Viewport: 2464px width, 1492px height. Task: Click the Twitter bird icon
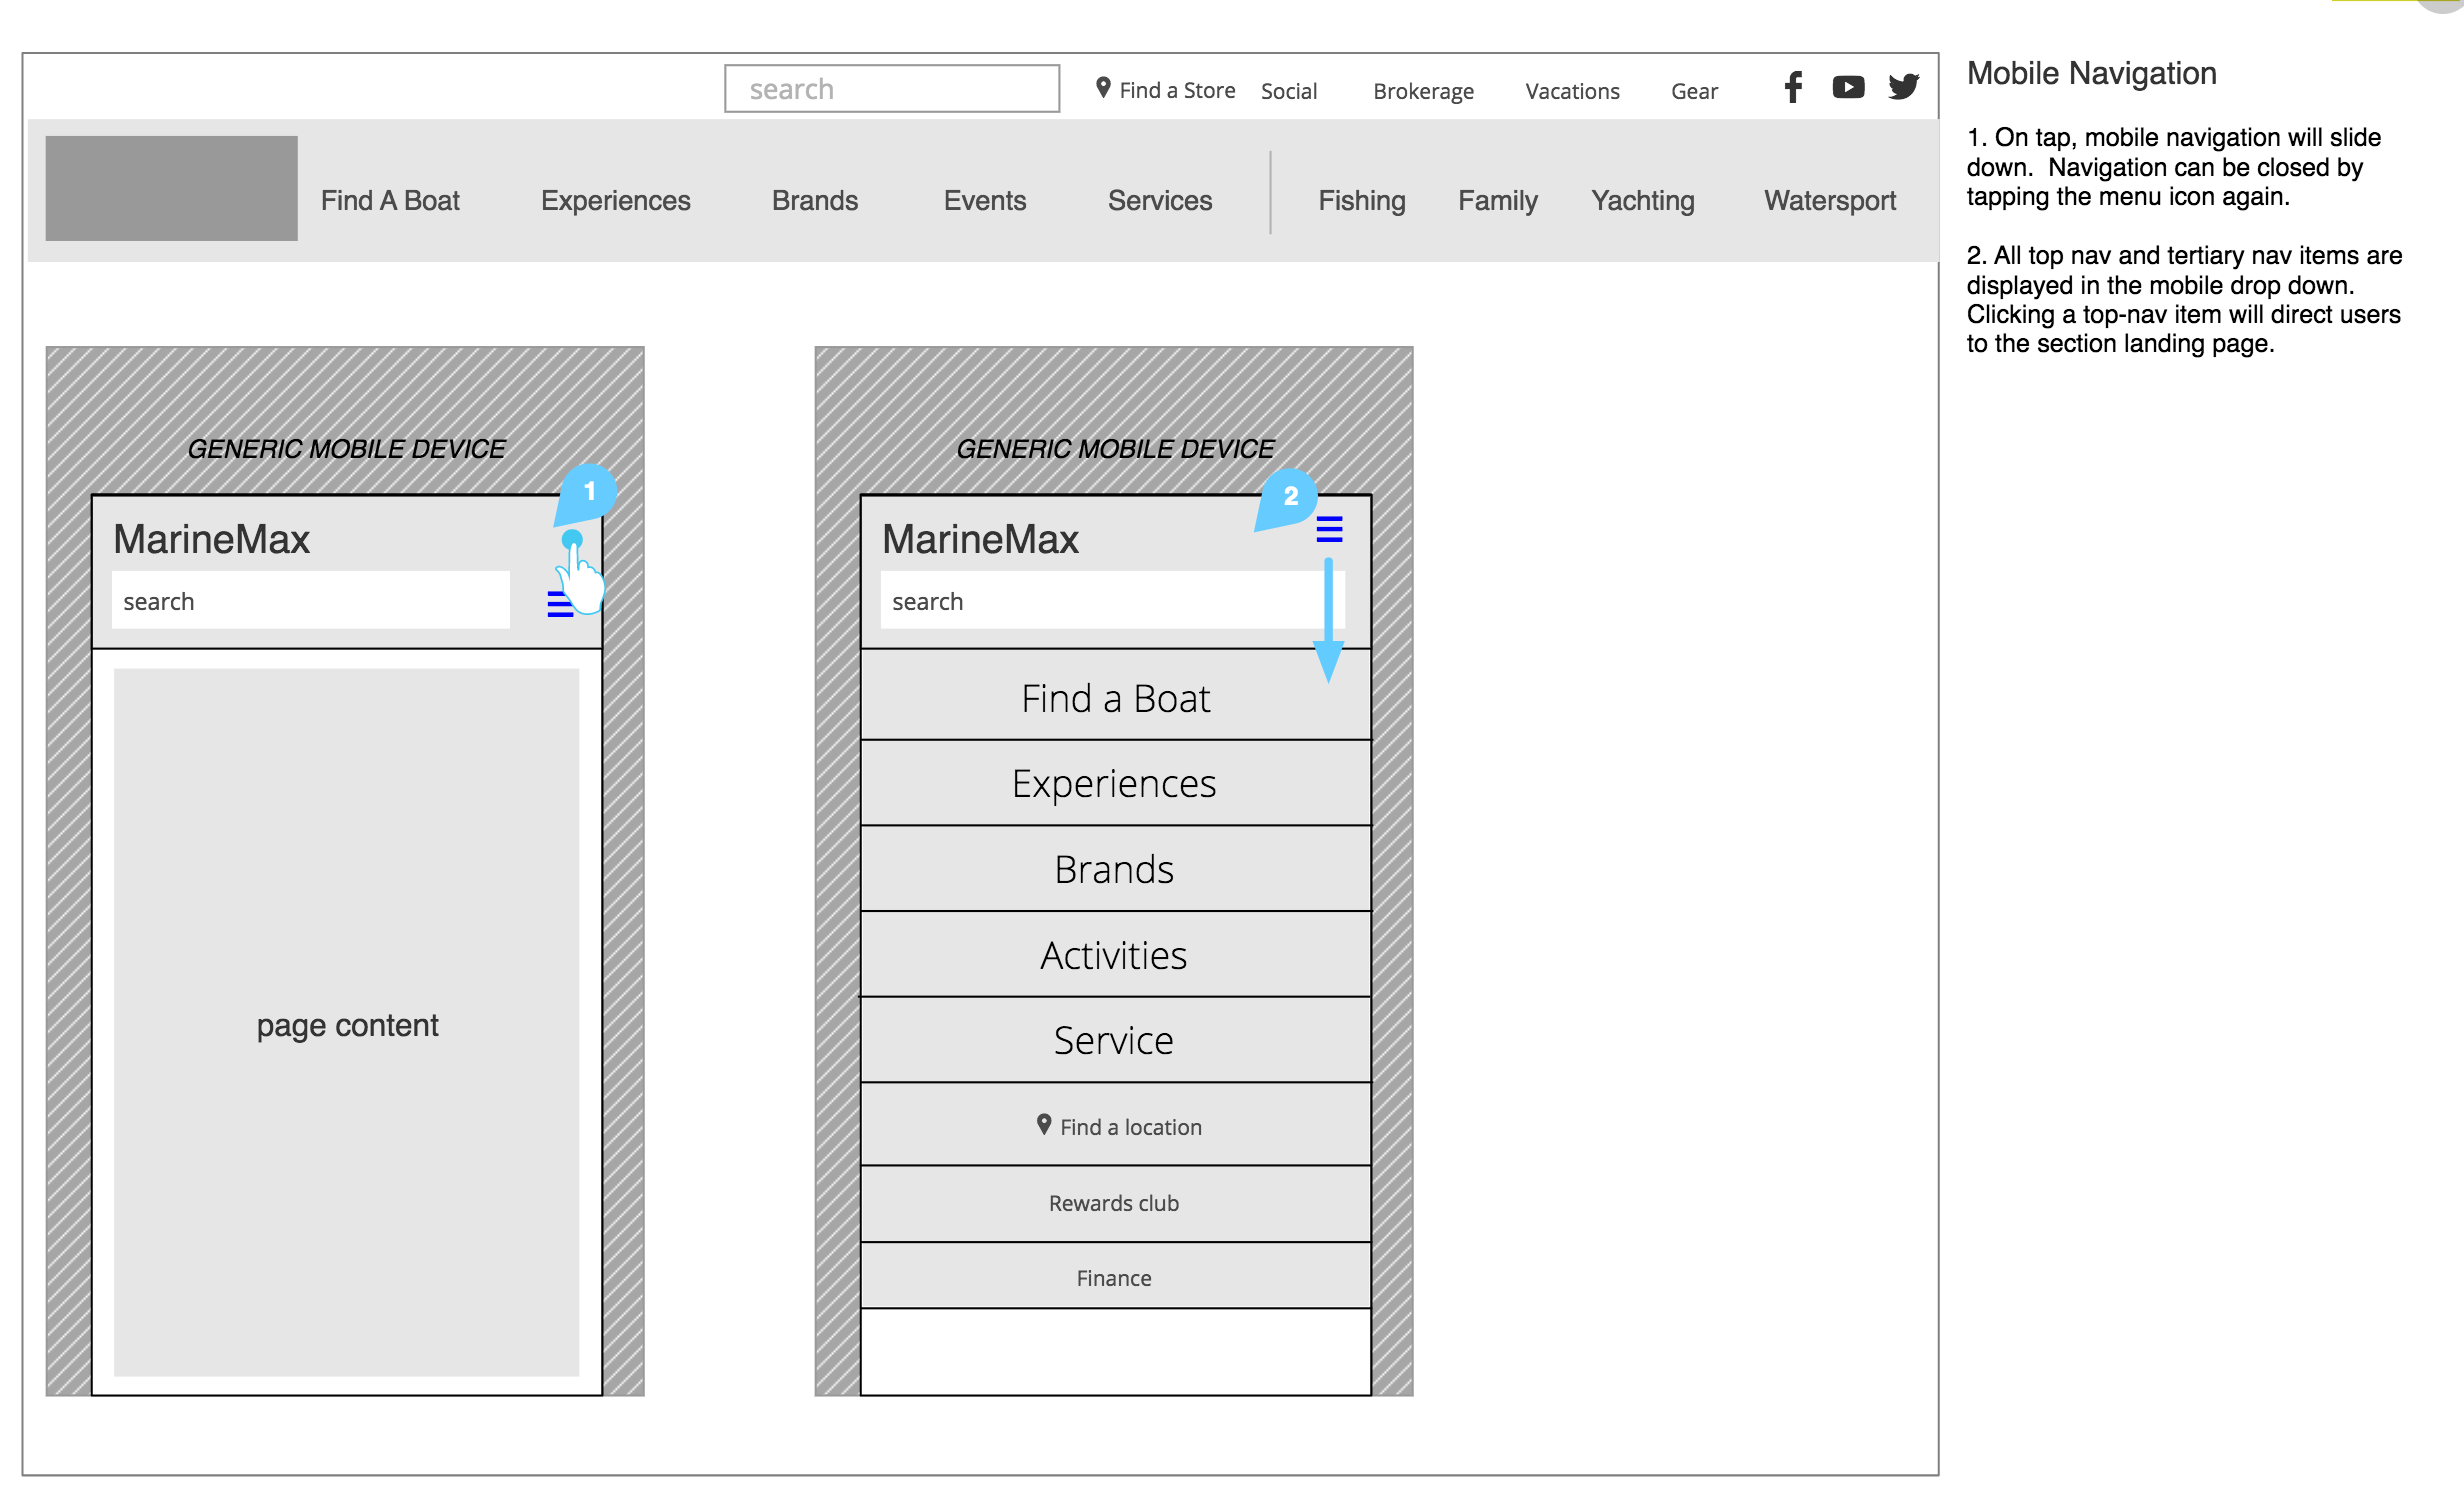tap(1903, 88)
